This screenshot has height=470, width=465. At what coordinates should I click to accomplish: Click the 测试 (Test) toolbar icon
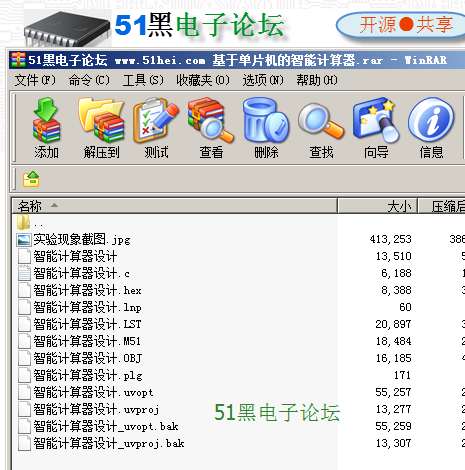(156, 120)
